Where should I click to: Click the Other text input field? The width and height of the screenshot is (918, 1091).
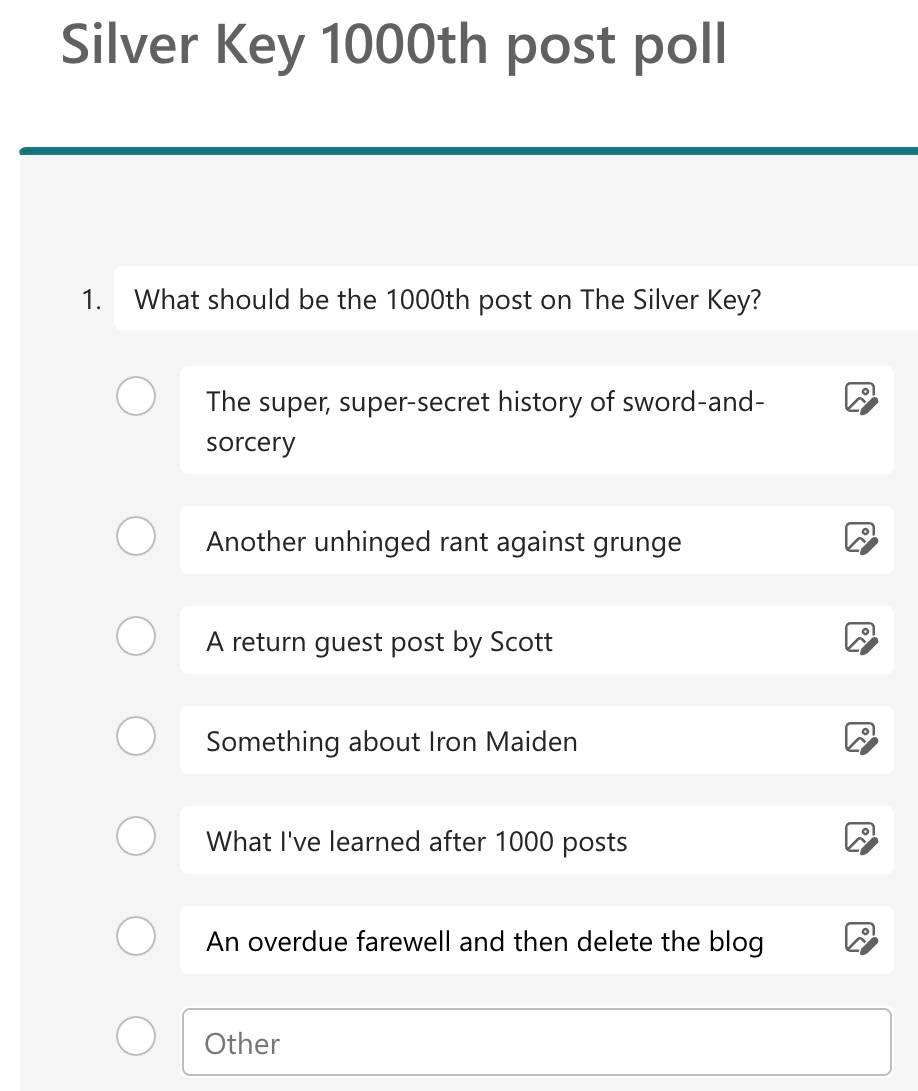point(536,1043)
